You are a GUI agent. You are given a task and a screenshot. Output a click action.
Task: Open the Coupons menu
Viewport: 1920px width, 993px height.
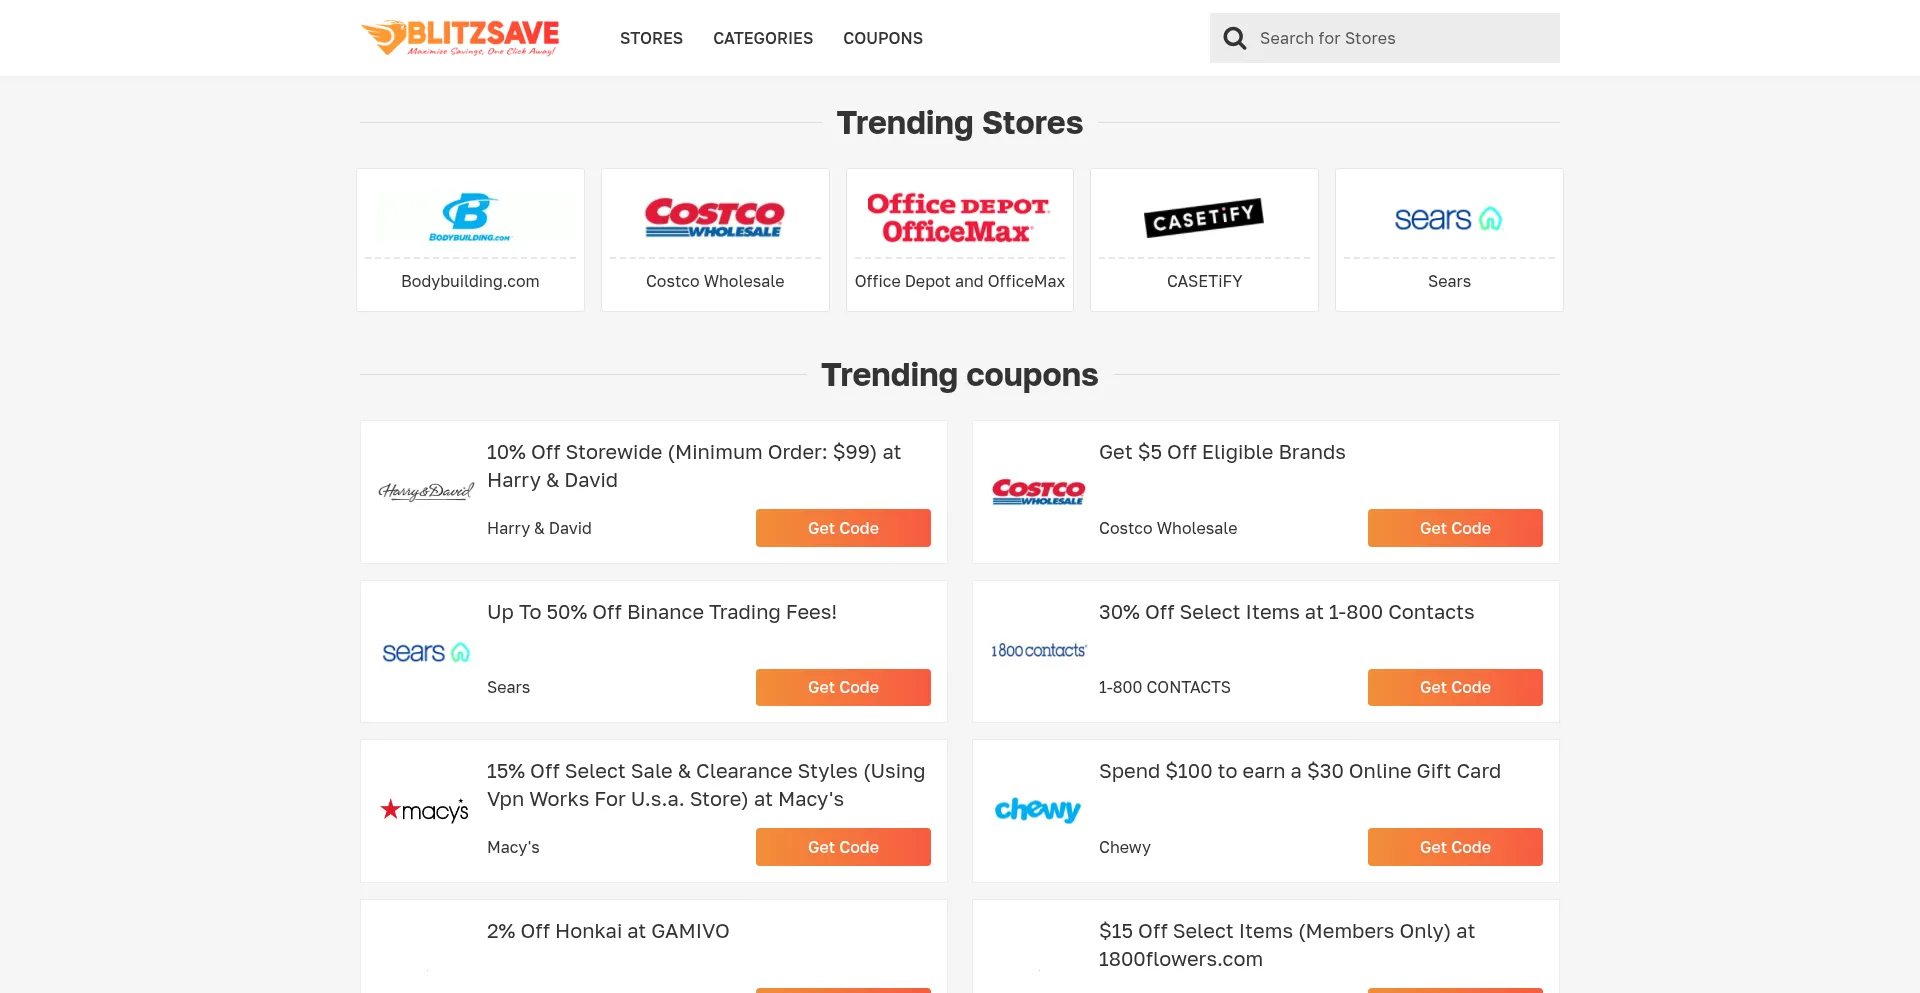(x=883, y=38)
